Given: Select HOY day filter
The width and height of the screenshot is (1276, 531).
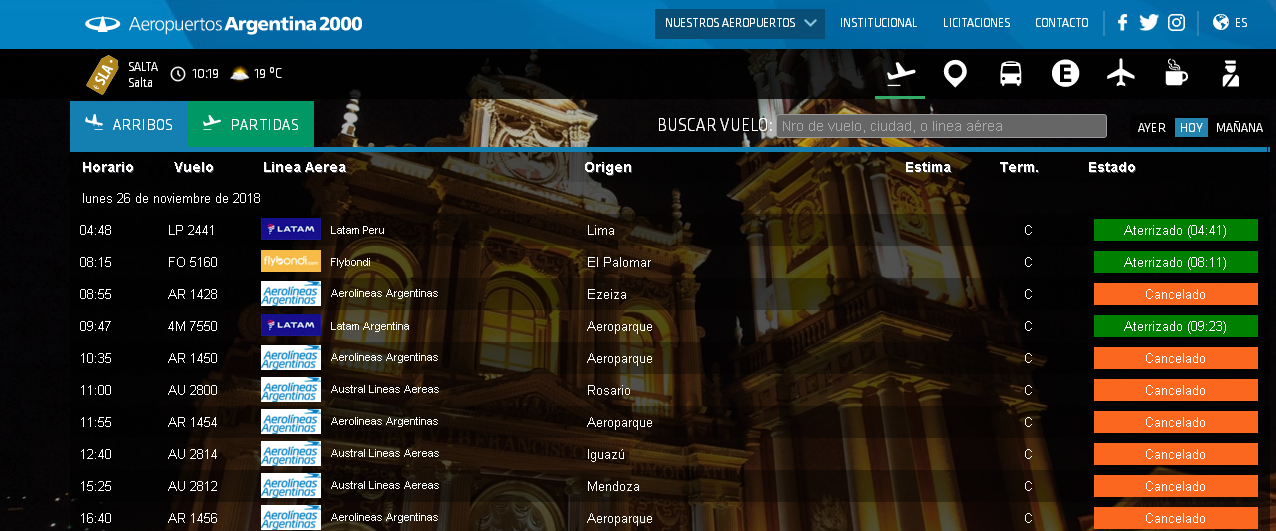Looking at the screenshot, I should pos(1190,128).
